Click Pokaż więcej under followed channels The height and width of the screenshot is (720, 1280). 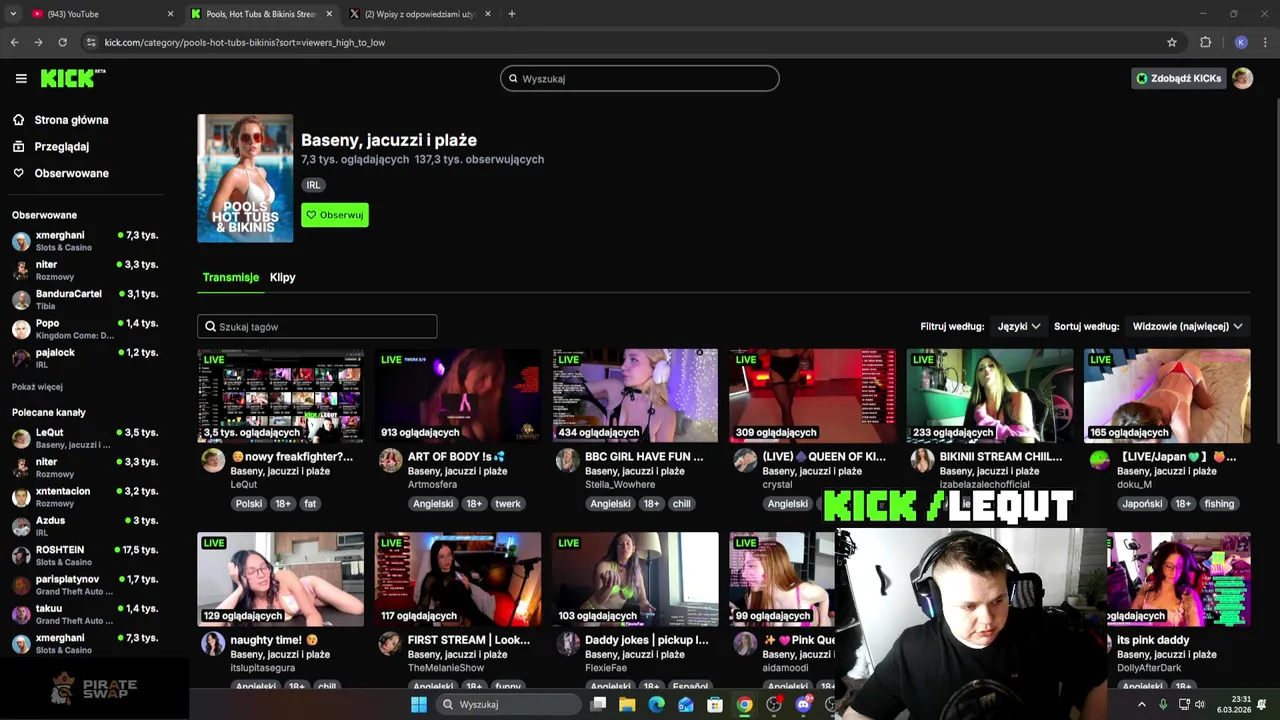[x=37, y=387]
